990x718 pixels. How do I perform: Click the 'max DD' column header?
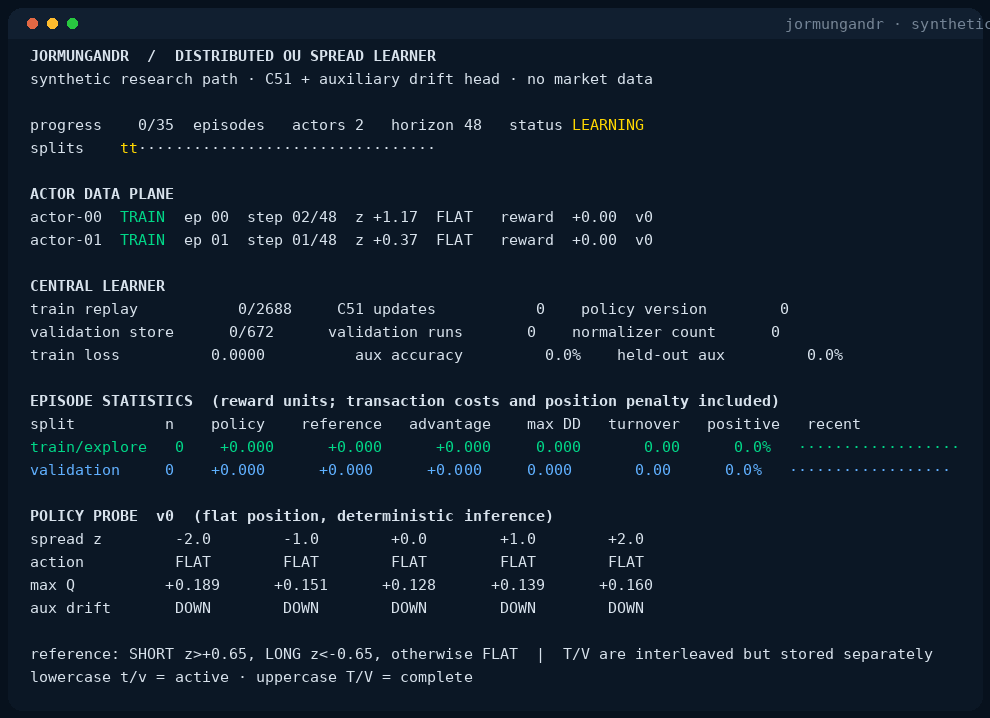[x=554, y=424]
